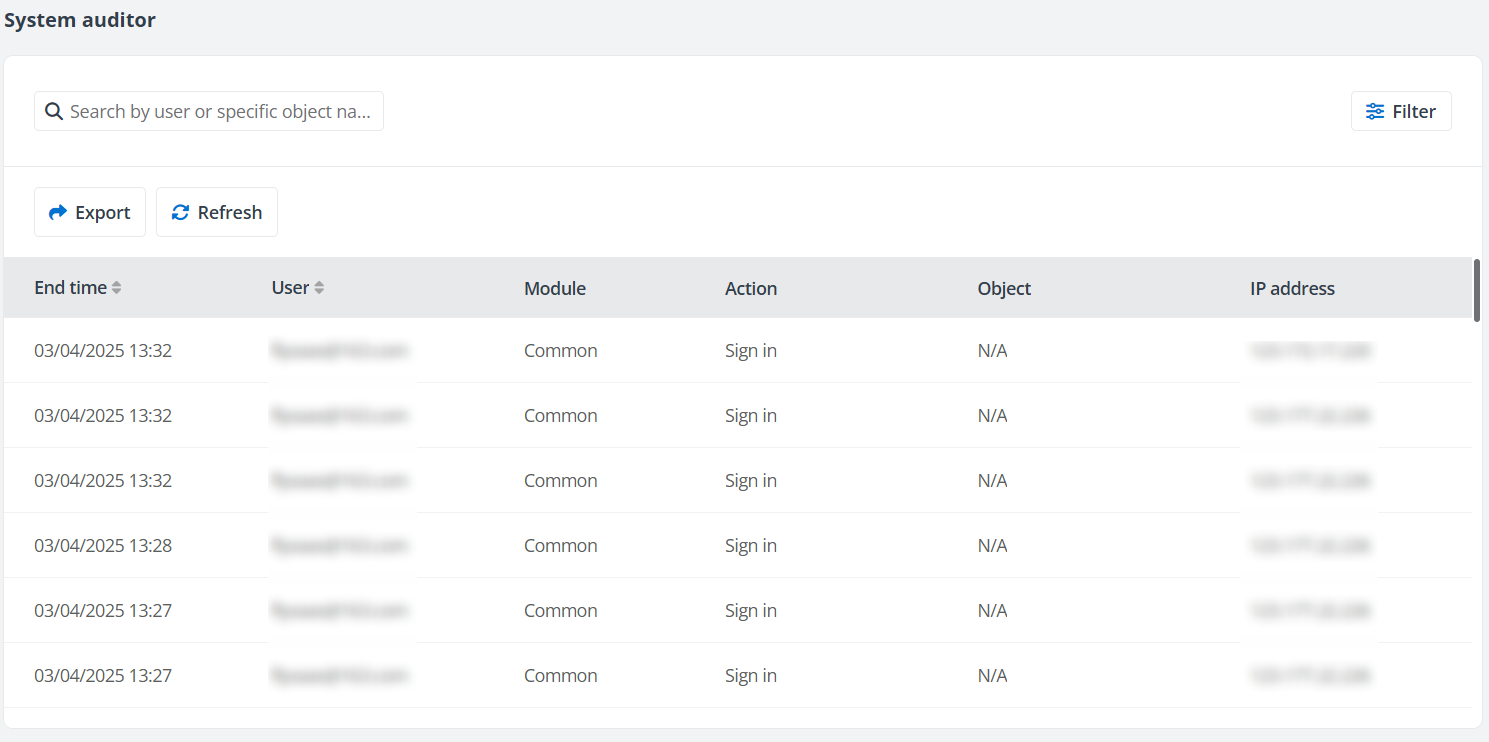The image size is (1489, 742).
Task: Click the Refresh circular arrows icon
Action: pyautogui.click(x=181, y=212)
